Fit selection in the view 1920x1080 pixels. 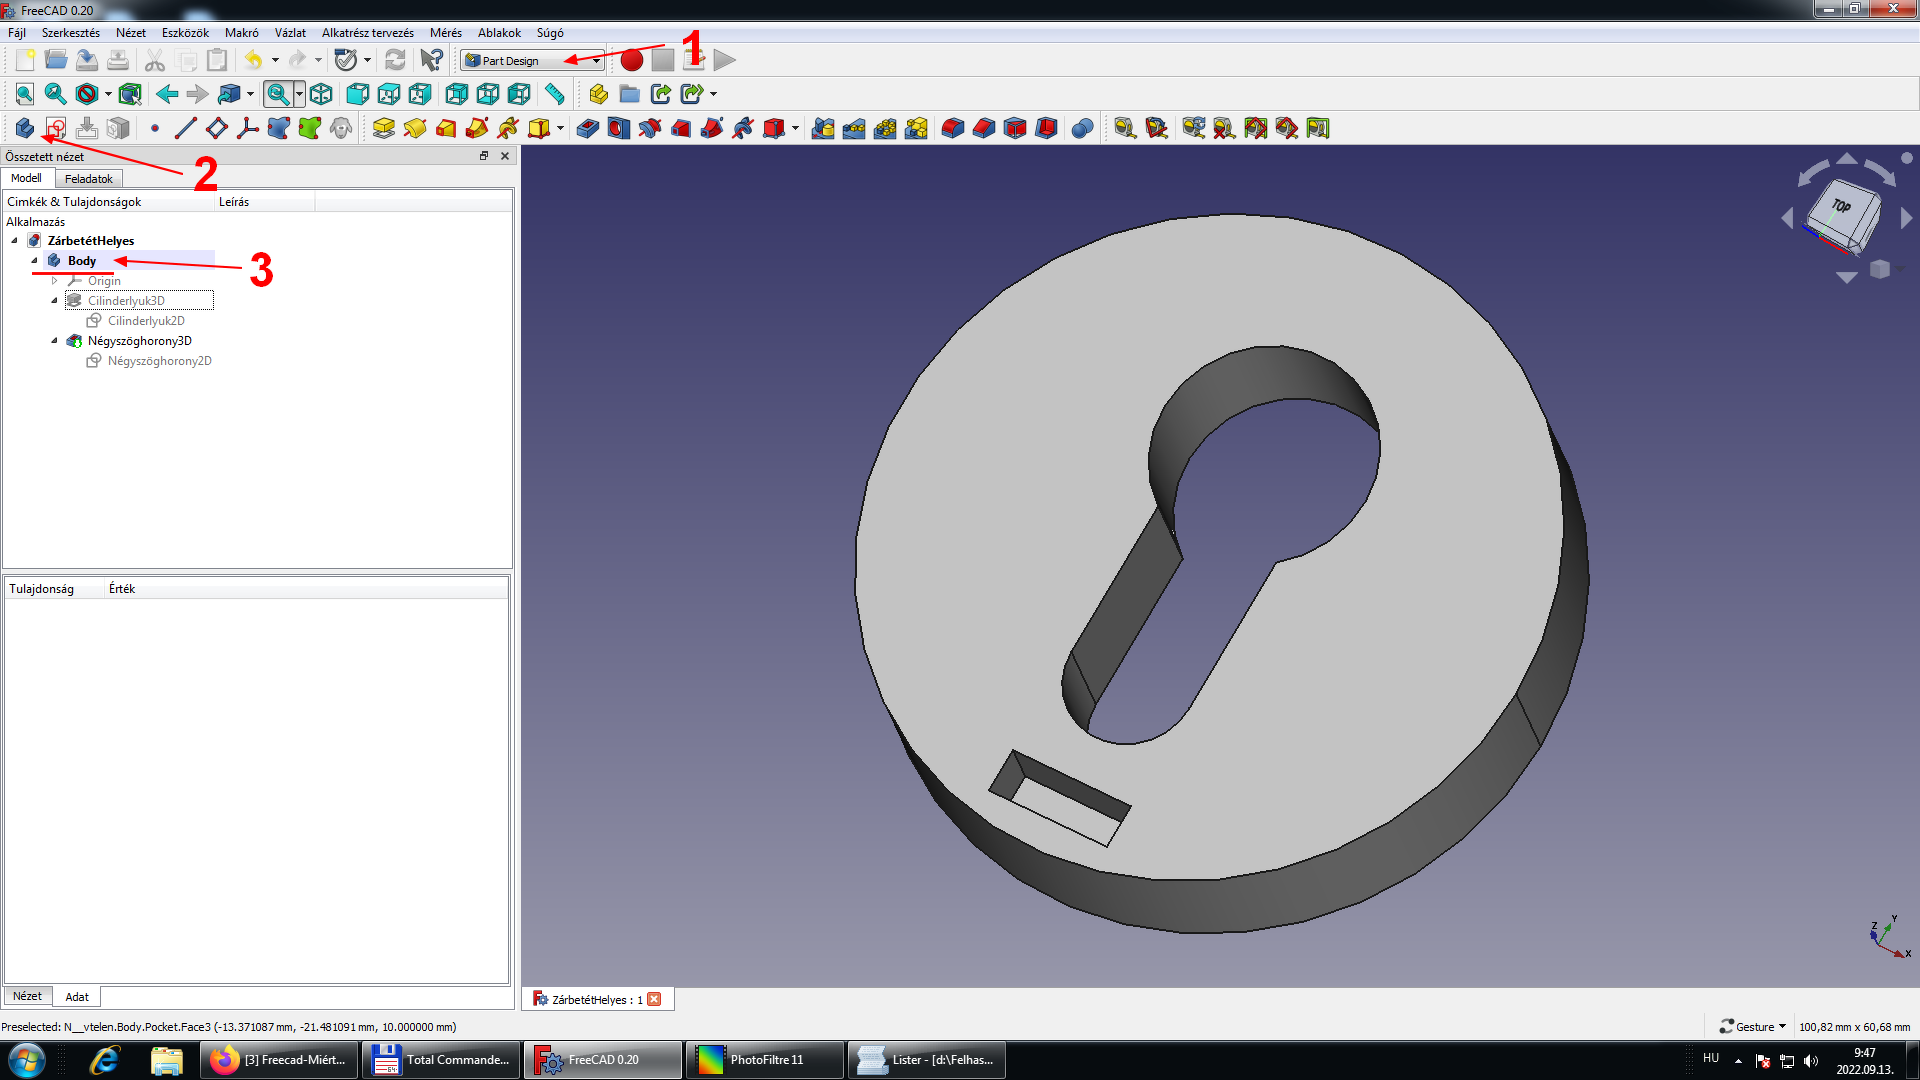pos(56,94)
